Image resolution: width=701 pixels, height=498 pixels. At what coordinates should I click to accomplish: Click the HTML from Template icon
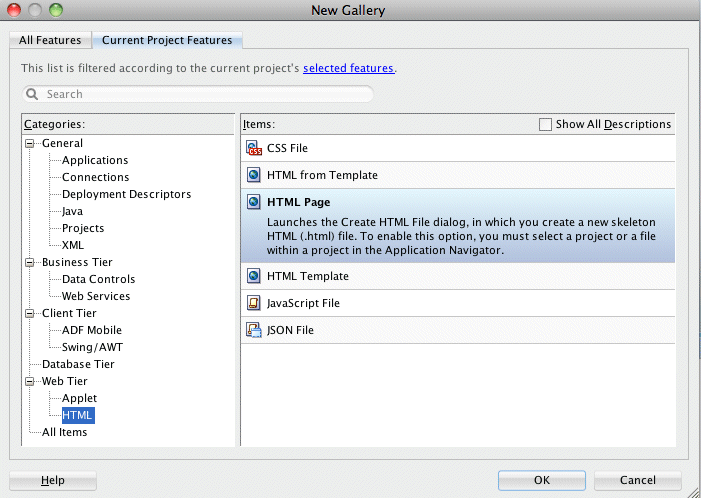point(254,175)
